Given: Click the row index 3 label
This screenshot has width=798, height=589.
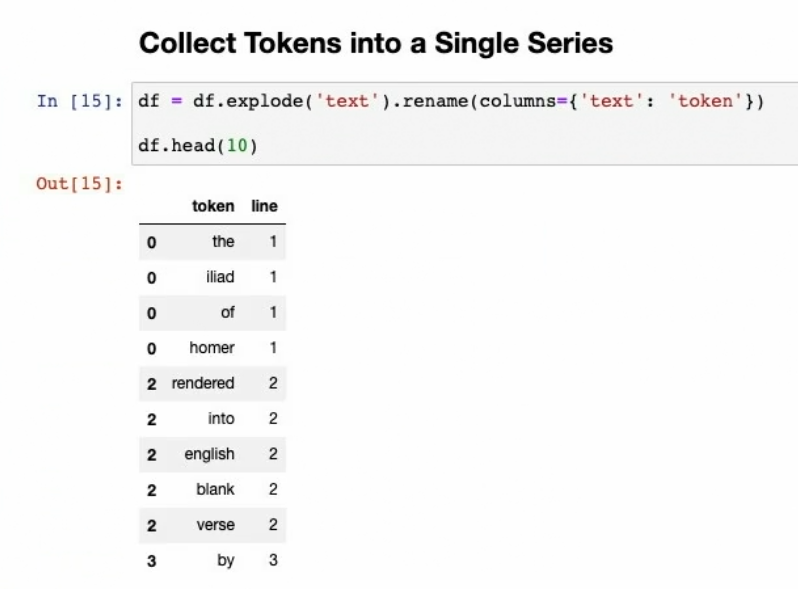Looking at the screenshot, I should (152, 561).
